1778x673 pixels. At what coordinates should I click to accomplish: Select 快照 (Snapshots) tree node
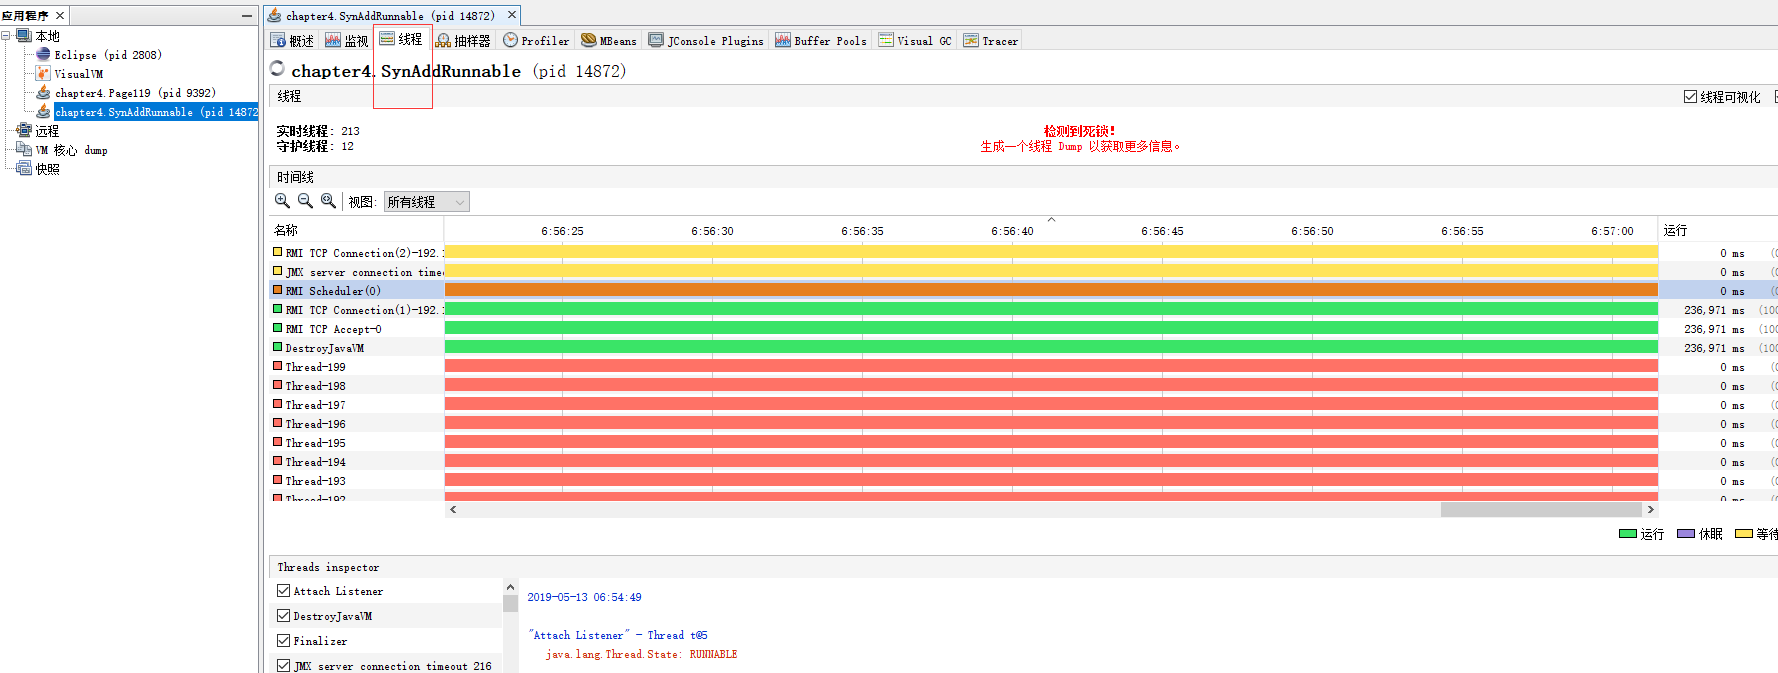tap(47, 169)
